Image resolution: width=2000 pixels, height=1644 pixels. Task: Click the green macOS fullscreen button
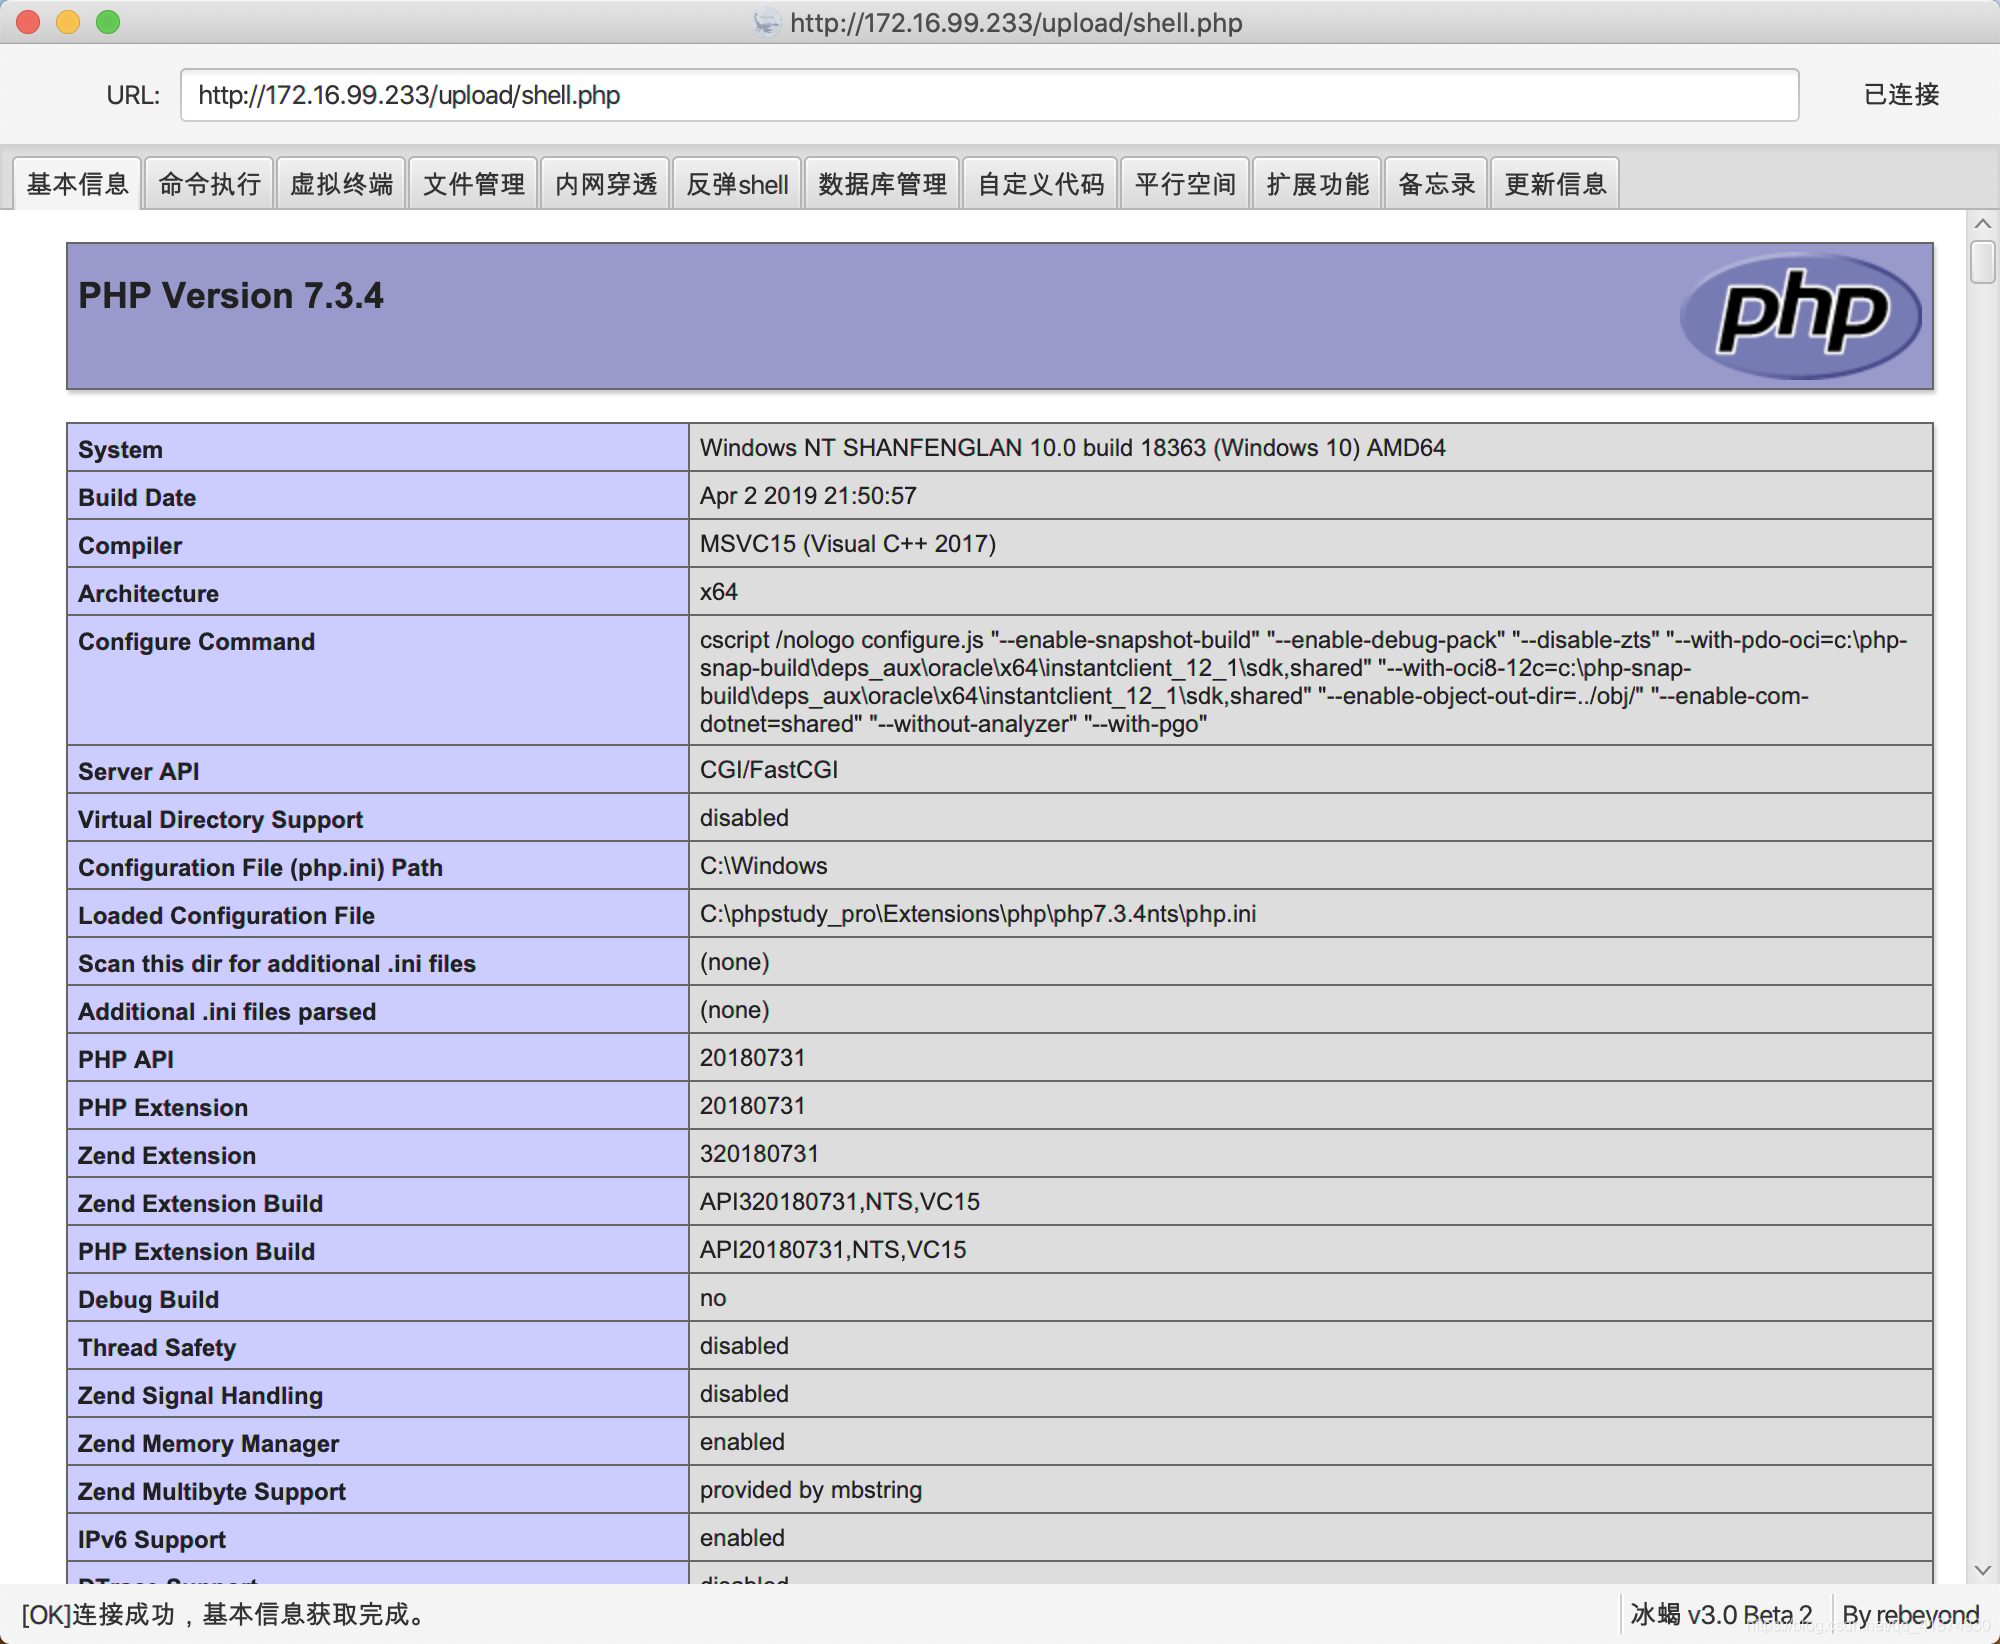click(108, 22)
